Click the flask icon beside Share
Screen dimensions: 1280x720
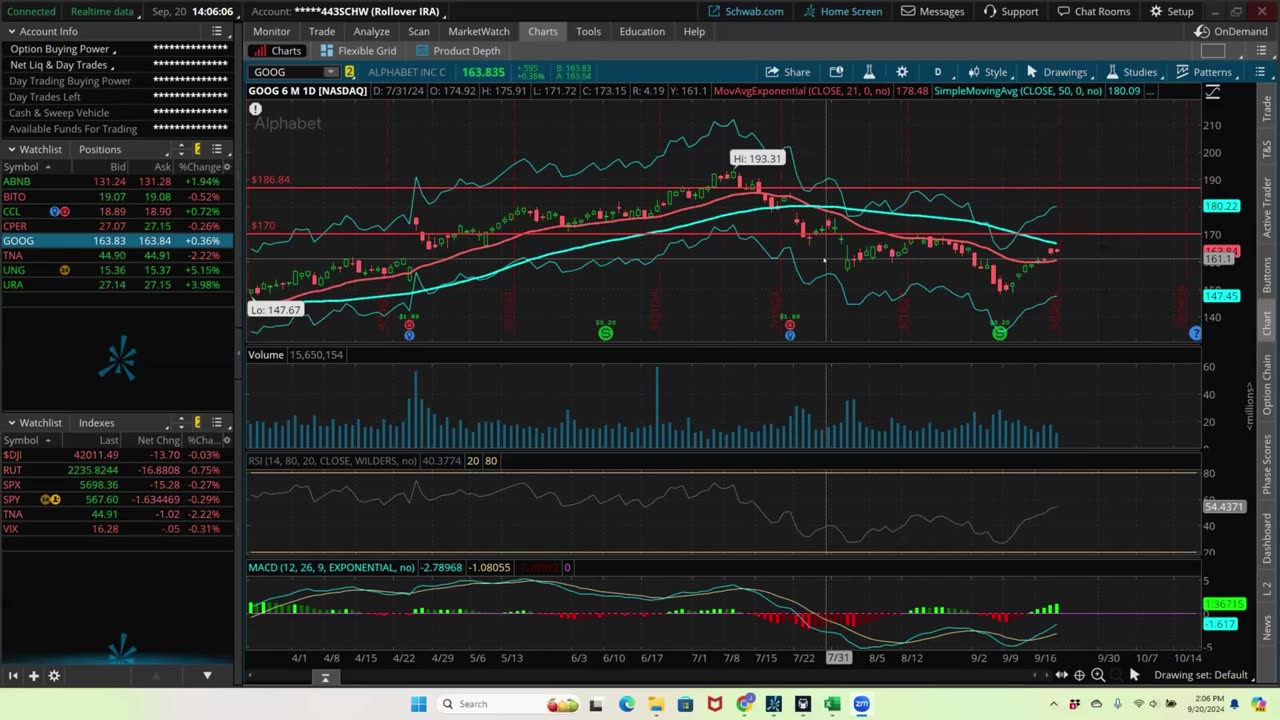[x=869, y=72]
